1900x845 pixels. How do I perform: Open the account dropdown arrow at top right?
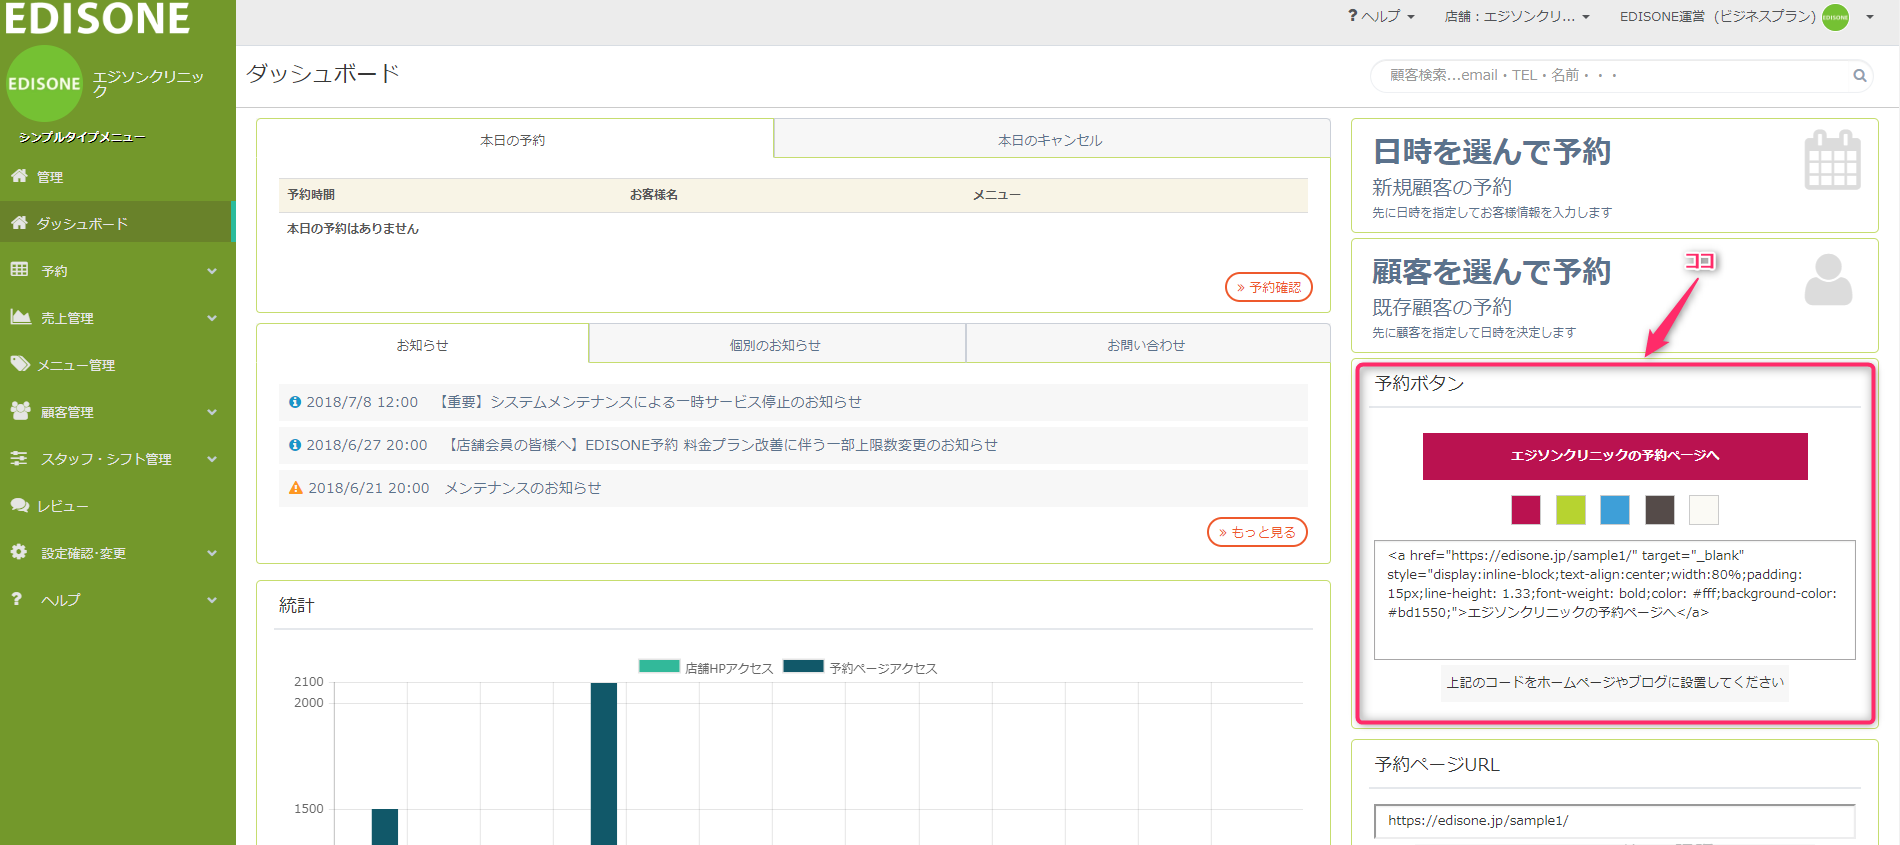[1870, 17]
